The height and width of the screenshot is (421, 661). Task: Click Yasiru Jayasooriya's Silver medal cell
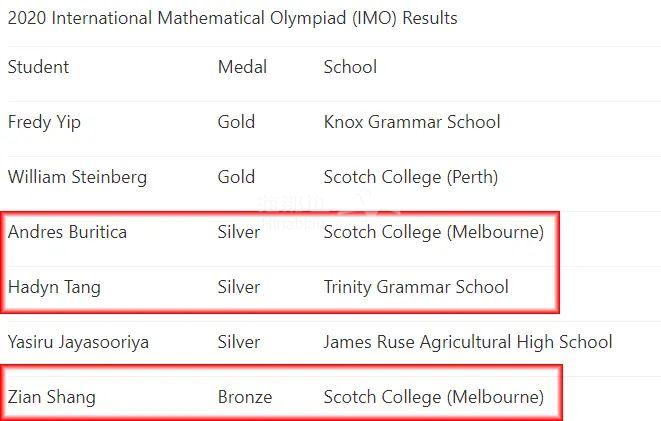click(x=239, y=342)
